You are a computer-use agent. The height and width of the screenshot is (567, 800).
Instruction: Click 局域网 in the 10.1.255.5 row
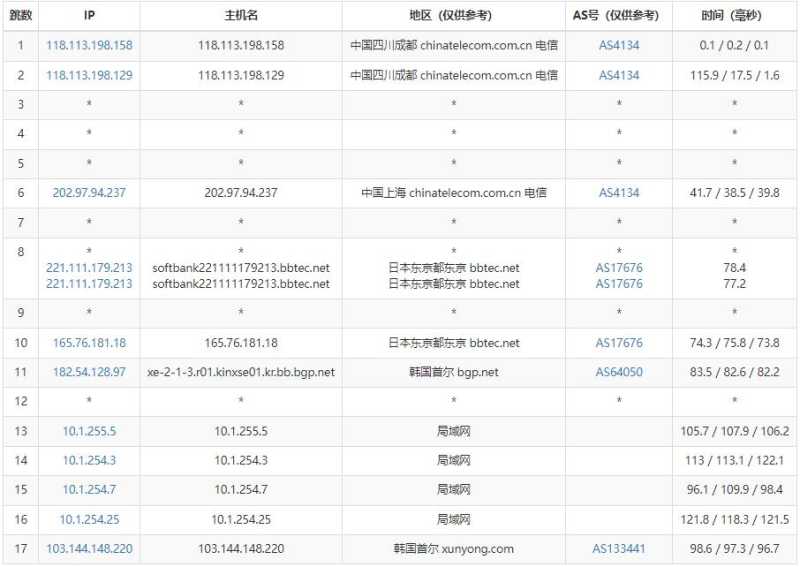(454, 431)
